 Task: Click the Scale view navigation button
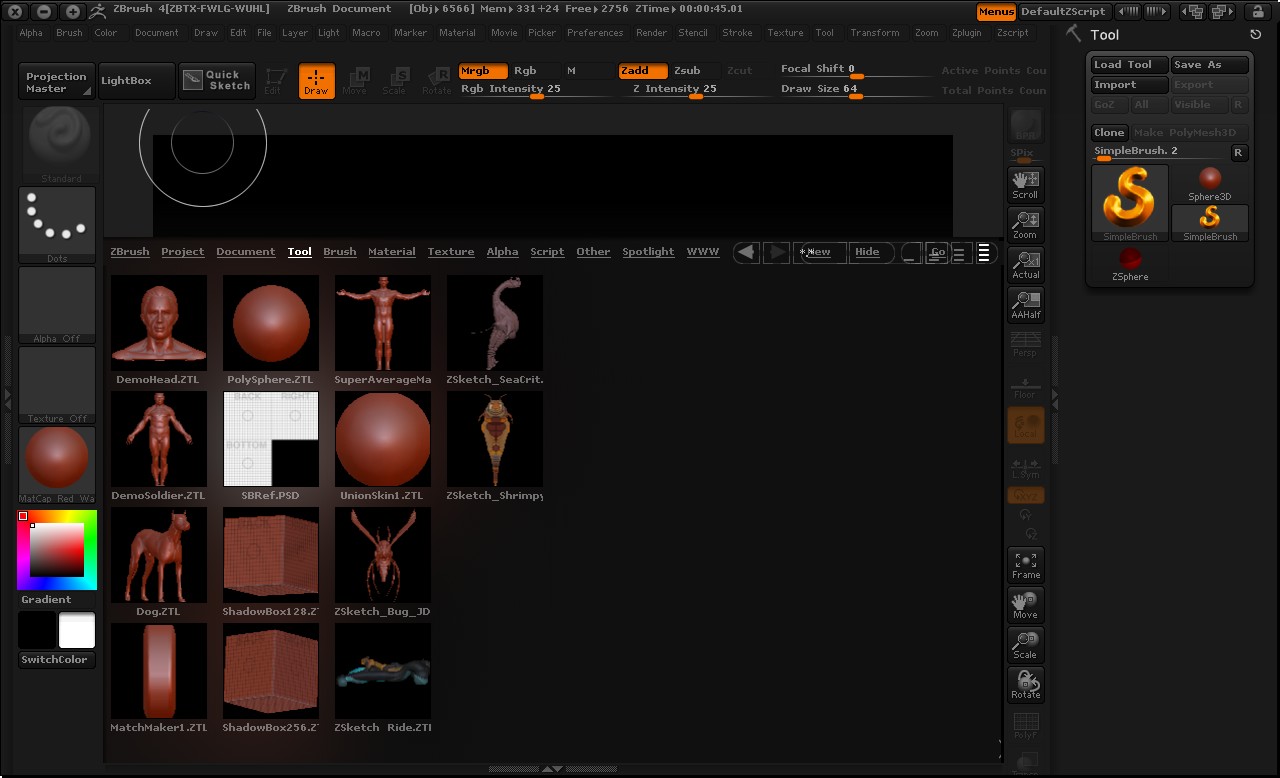tap(1025, 644)
